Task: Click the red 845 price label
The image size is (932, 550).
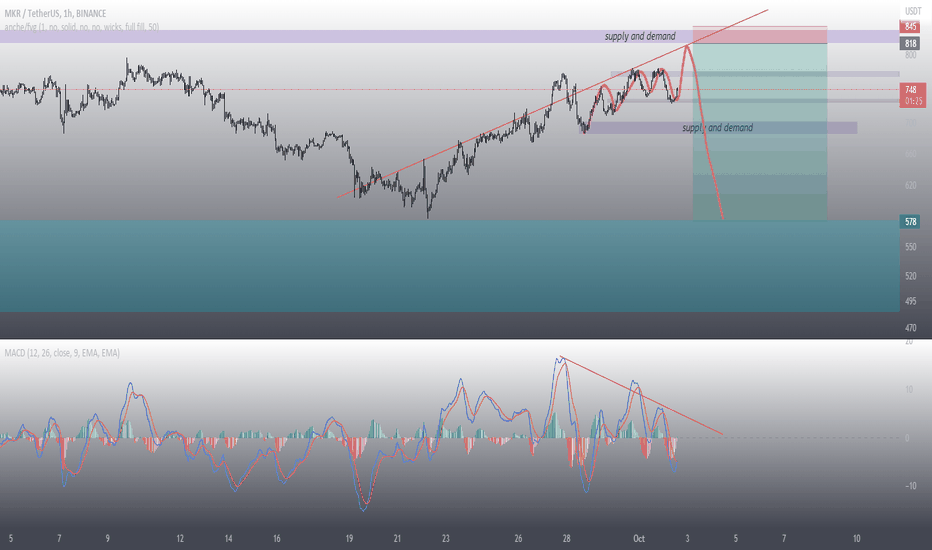Action: 911,26
